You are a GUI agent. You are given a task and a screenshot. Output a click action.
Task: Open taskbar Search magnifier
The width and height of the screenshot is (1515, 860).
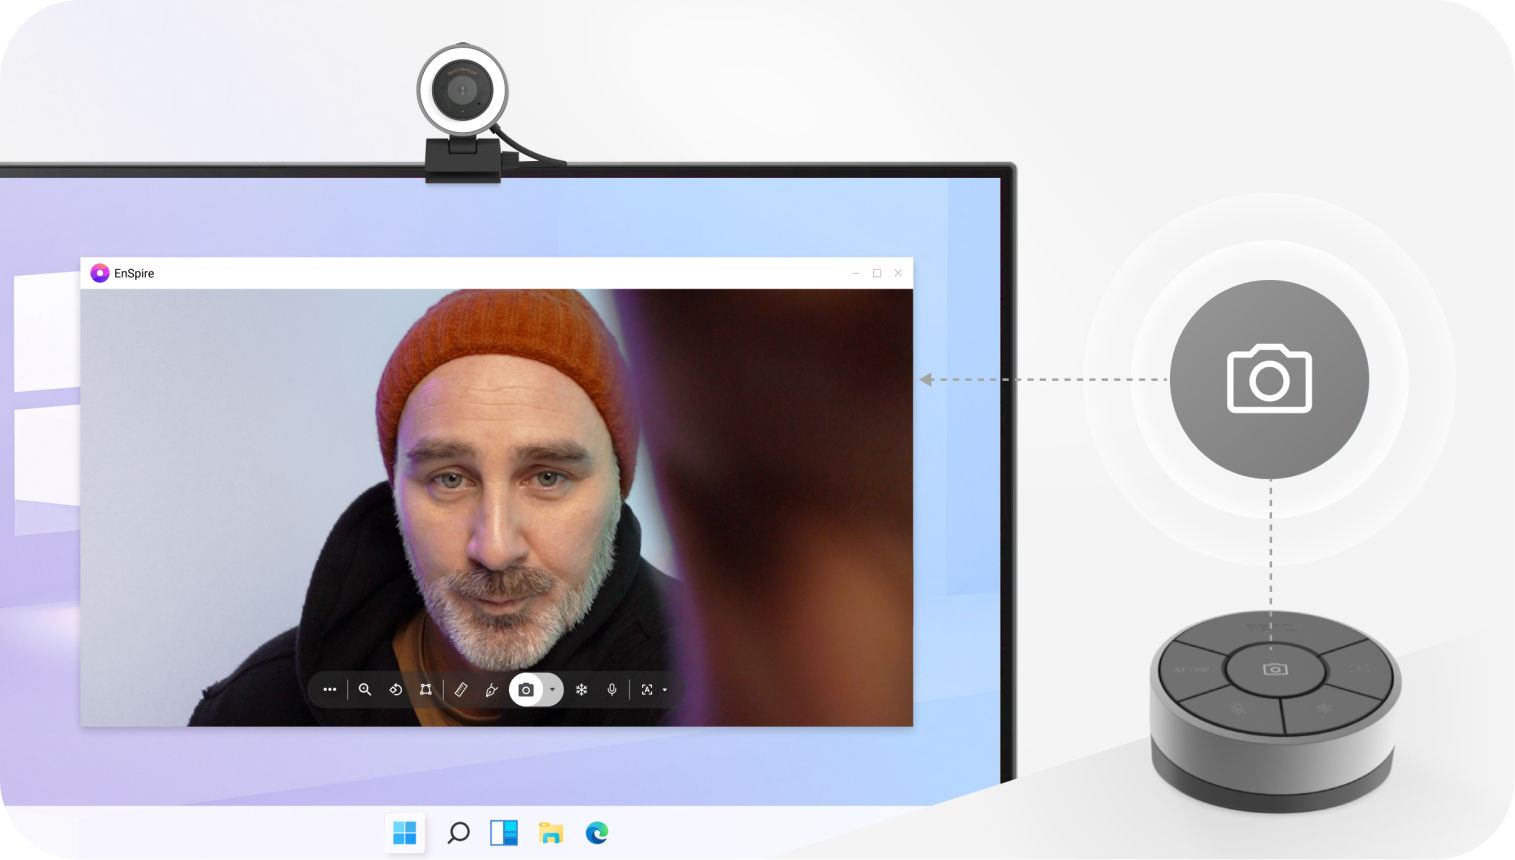(458, 832)
